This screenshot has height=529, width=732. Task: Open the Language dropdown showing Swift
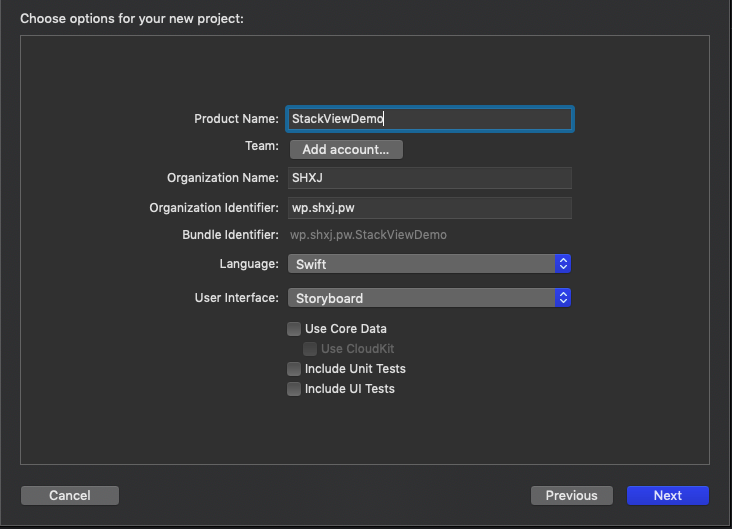coord(420,264)
